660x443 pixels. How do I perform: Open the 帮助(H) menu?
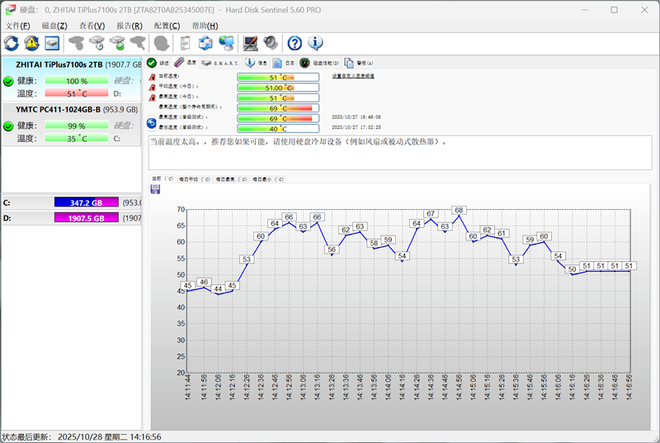[x=204, y=25]
